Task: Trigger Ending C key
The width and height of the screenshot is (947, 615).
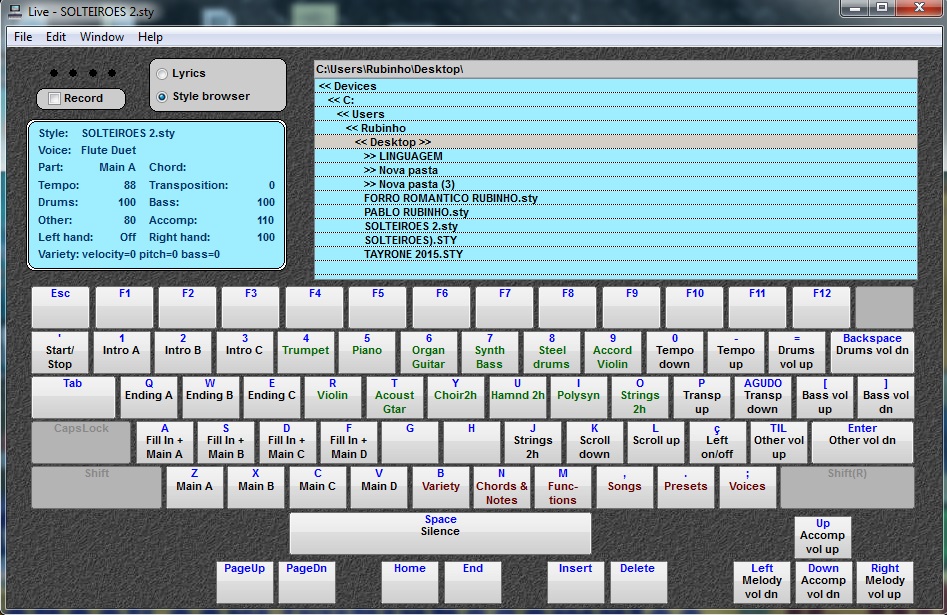Action: coord(271,397)
